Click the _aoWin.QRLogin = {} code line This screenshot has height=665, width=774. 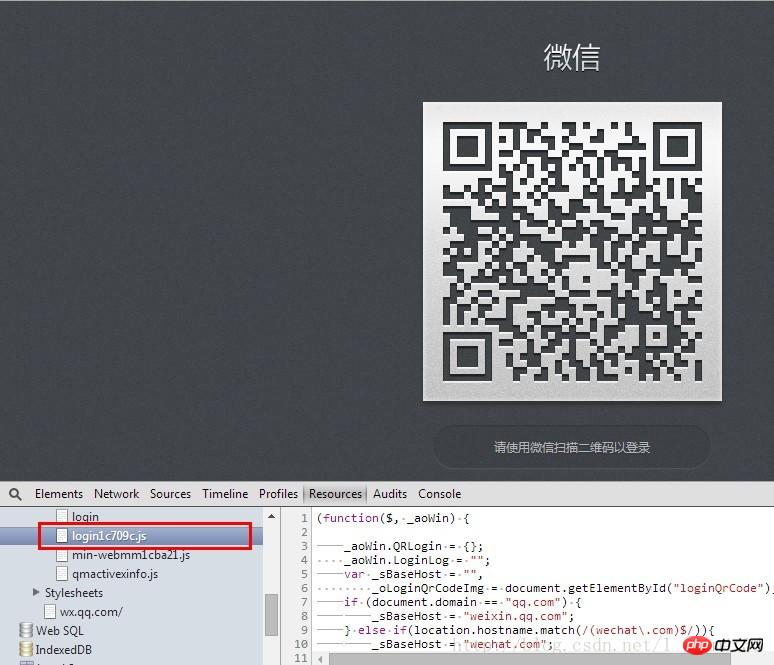click(x=414, y=546)
